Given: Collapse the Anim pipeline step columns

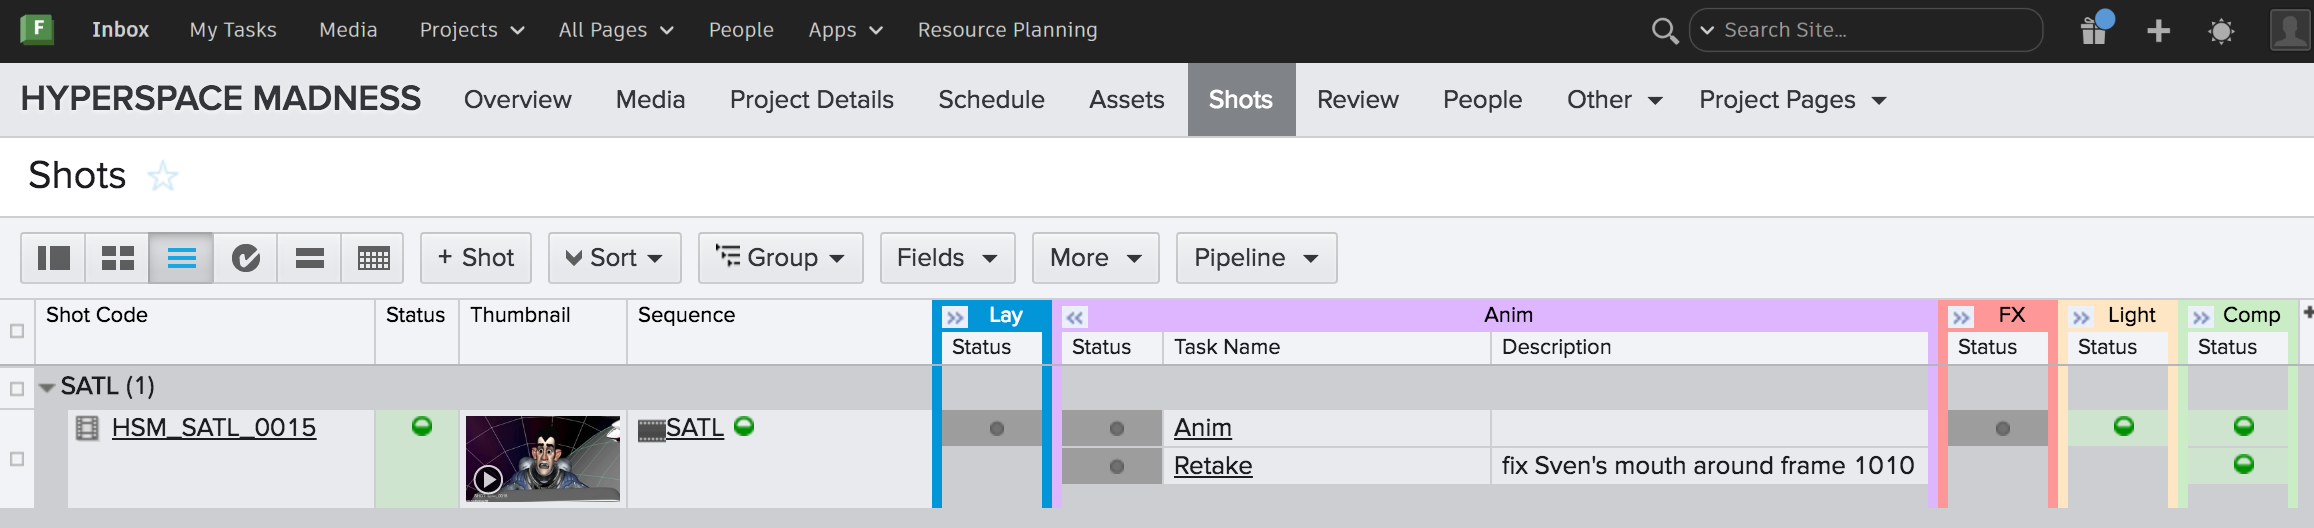Looking at the screenshot, I should 1075,317.
